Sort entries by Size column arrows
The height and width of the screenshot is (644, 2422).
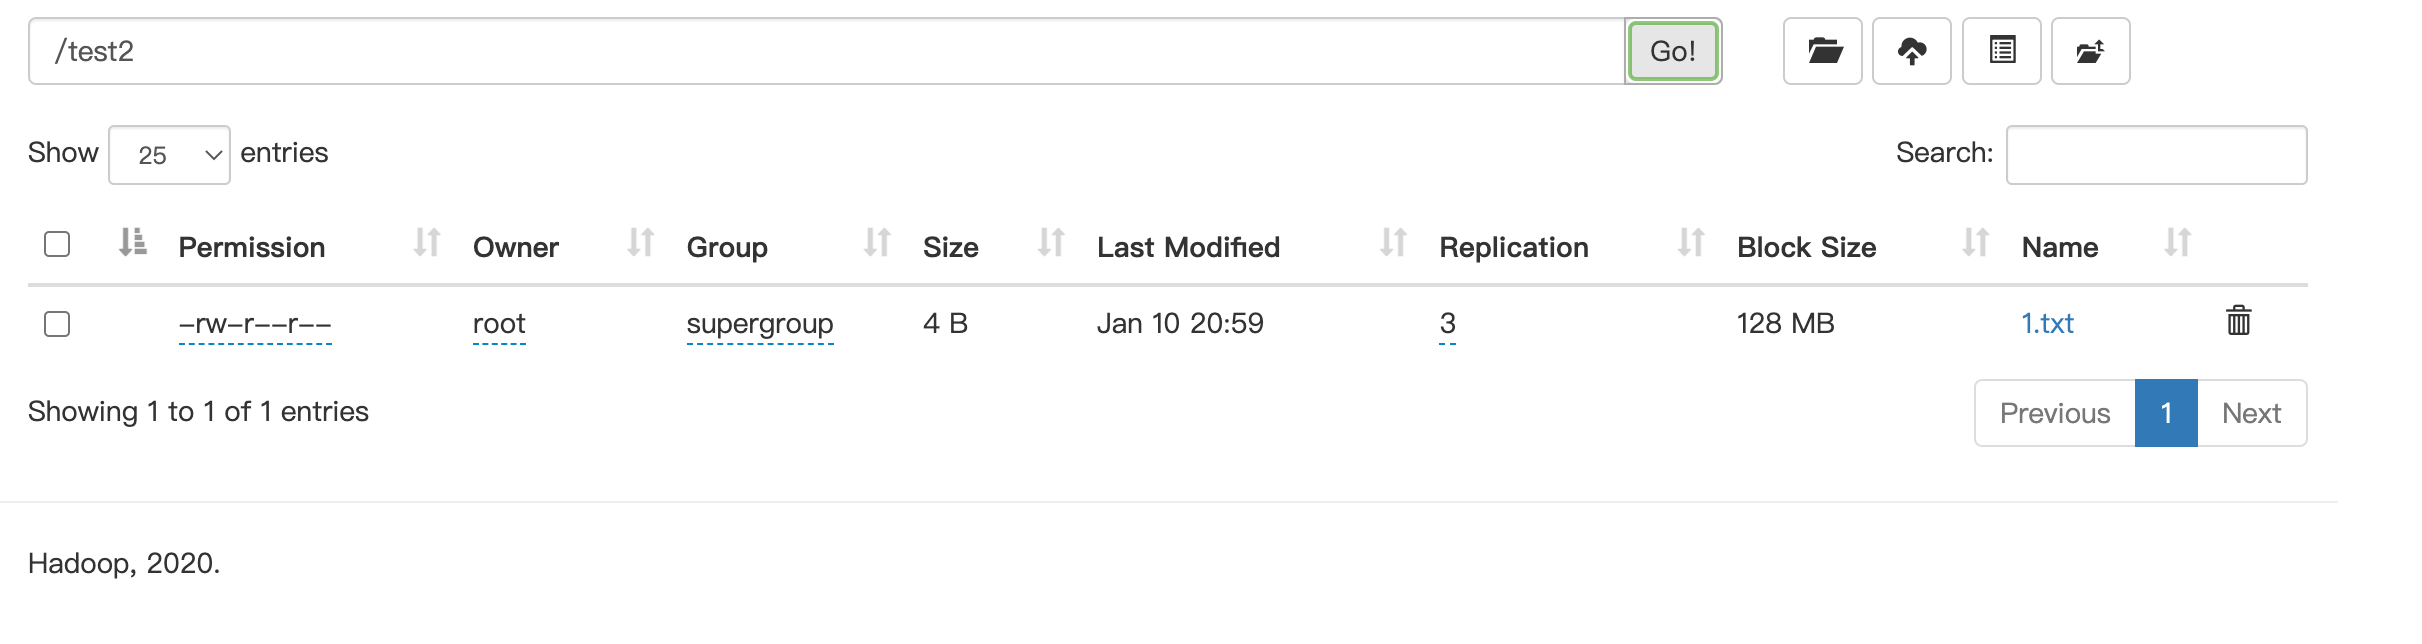pyautogui.click(x=1051, y=243)
